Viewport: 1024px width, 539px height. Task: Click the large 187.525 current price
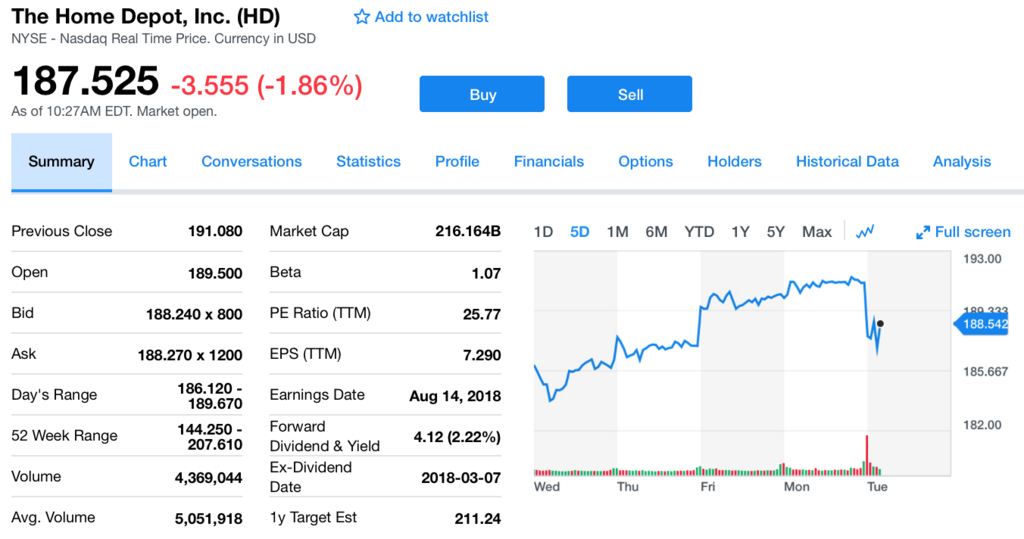point(85,81)
